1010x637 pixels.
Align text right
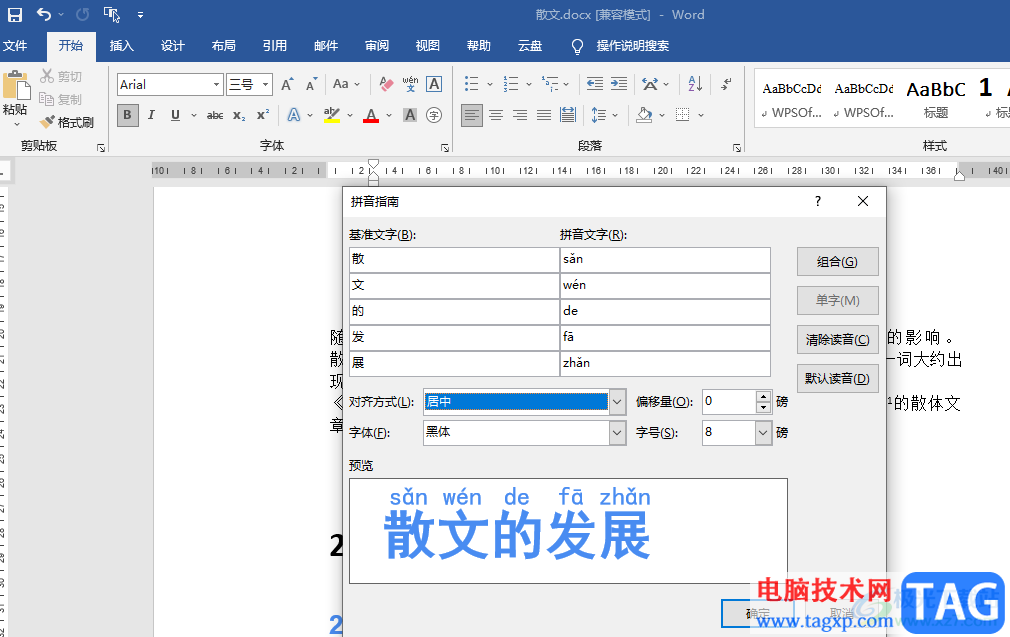click(x=520, y=115)
